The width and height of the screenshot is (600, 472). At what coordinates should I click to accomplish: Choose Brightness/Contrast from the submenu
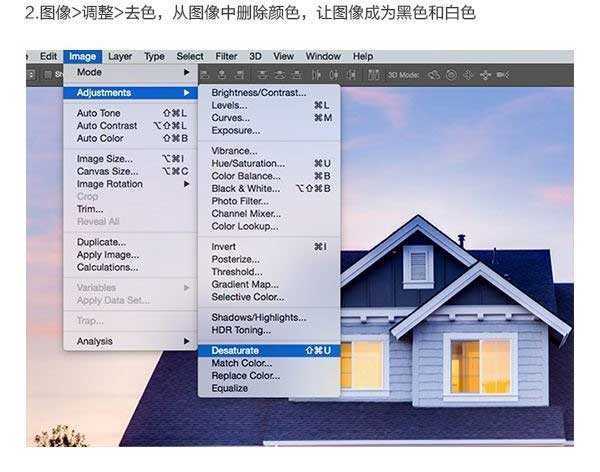(259, 92)
